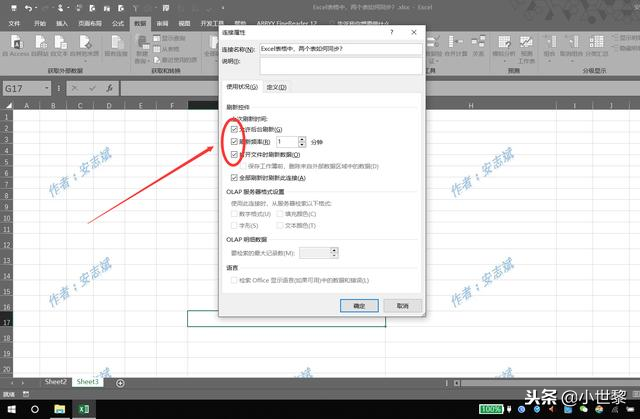The image size is (640, 419).
Task: Click Cortana circle on taskbar
Action: (35, 409)
